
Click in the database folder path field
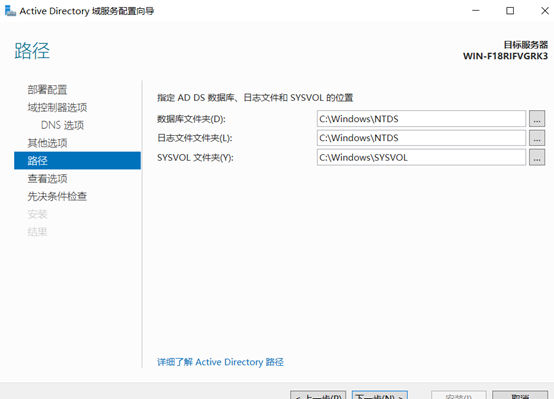[x=421, y=119]
